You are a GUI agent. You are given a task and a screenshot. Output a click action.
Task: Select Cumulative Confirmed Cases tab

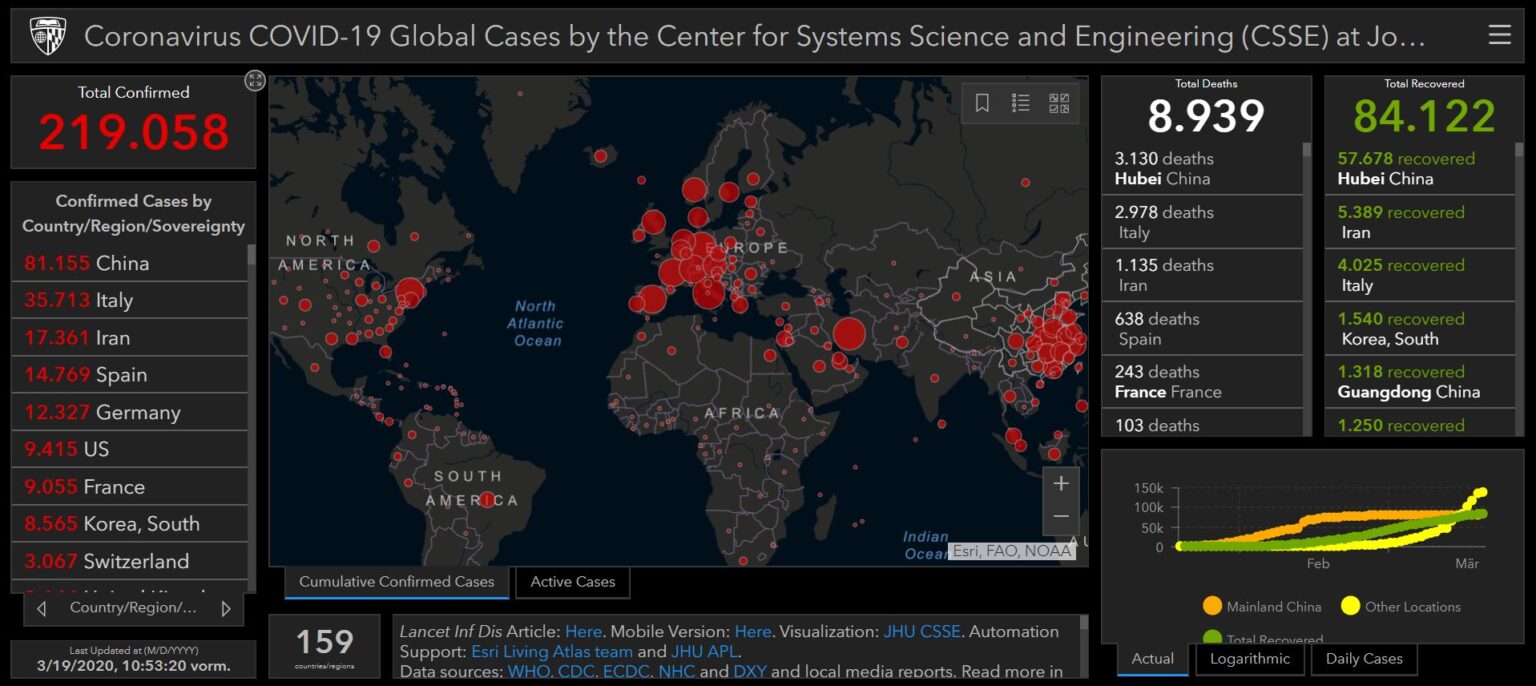tap(396, 582)
